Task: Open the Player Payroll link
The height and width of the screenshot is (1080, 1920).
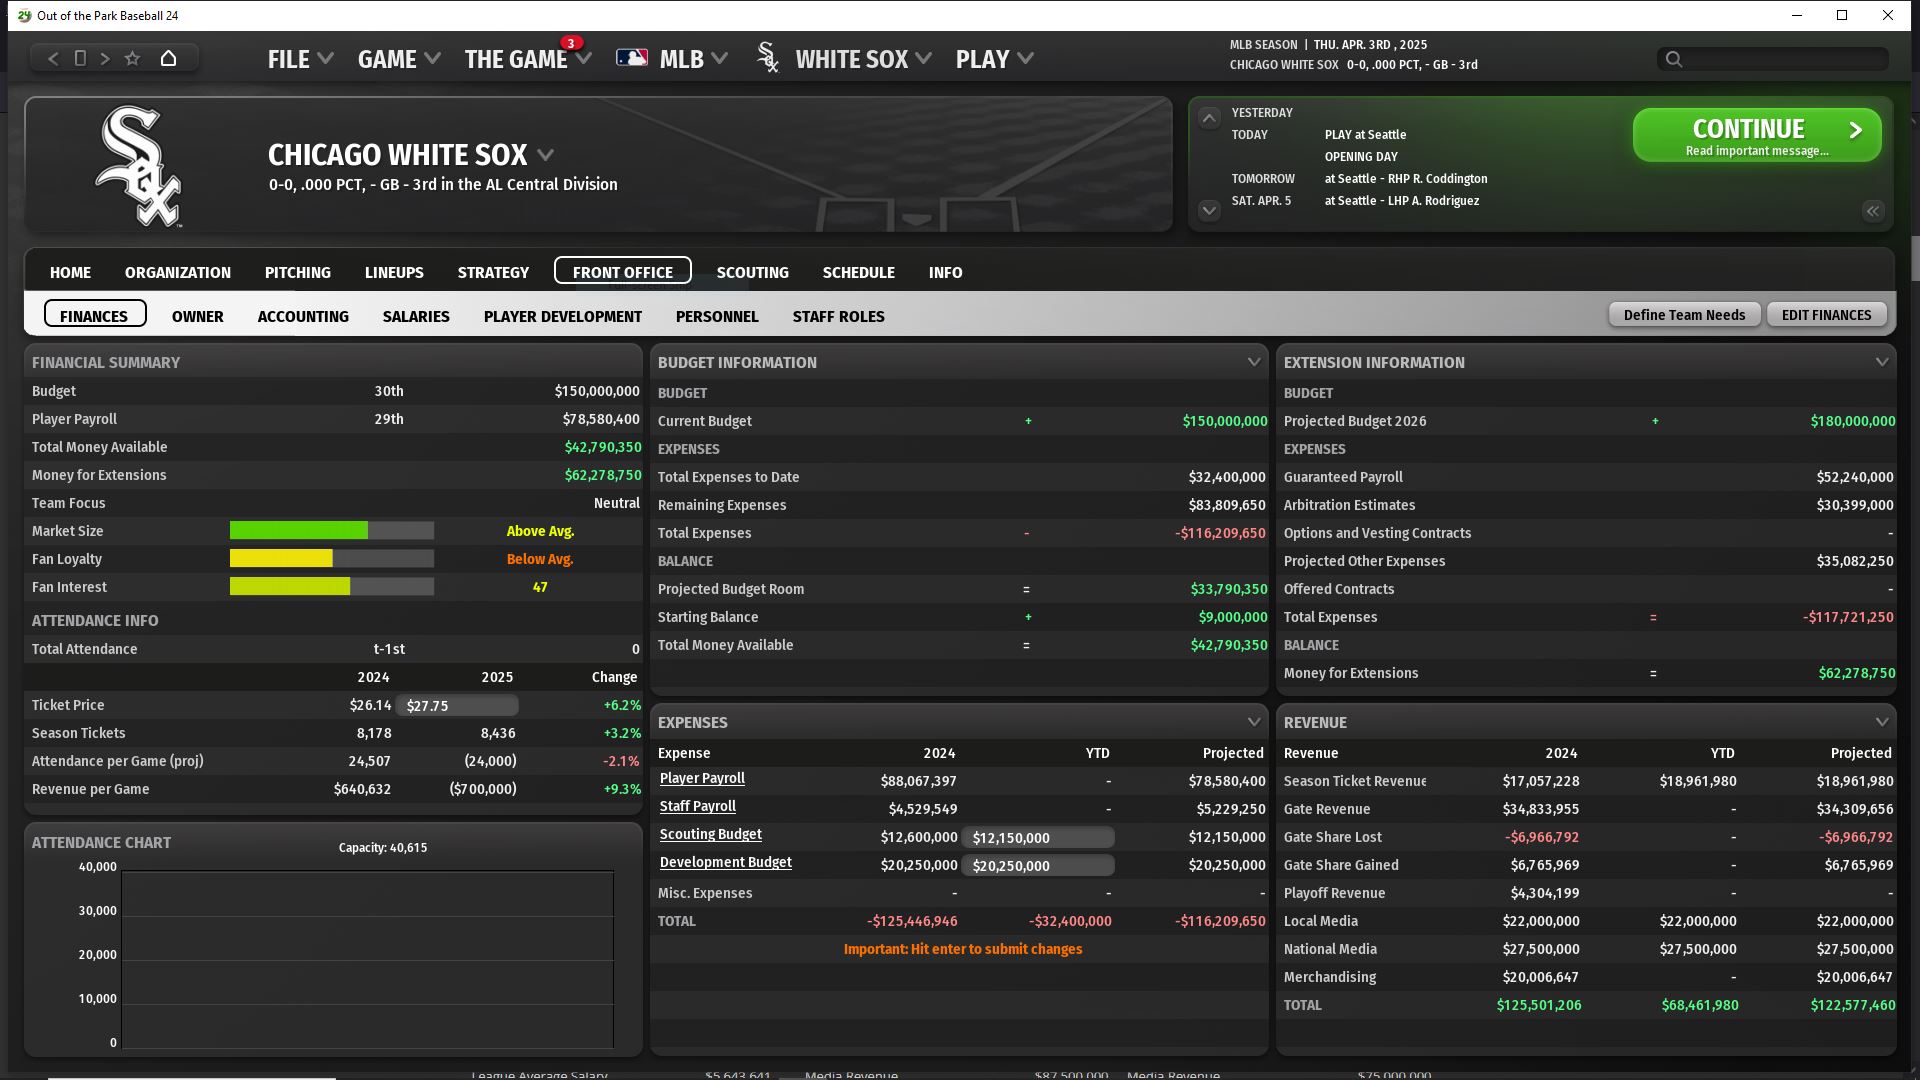Action: (x=702, y=778)
